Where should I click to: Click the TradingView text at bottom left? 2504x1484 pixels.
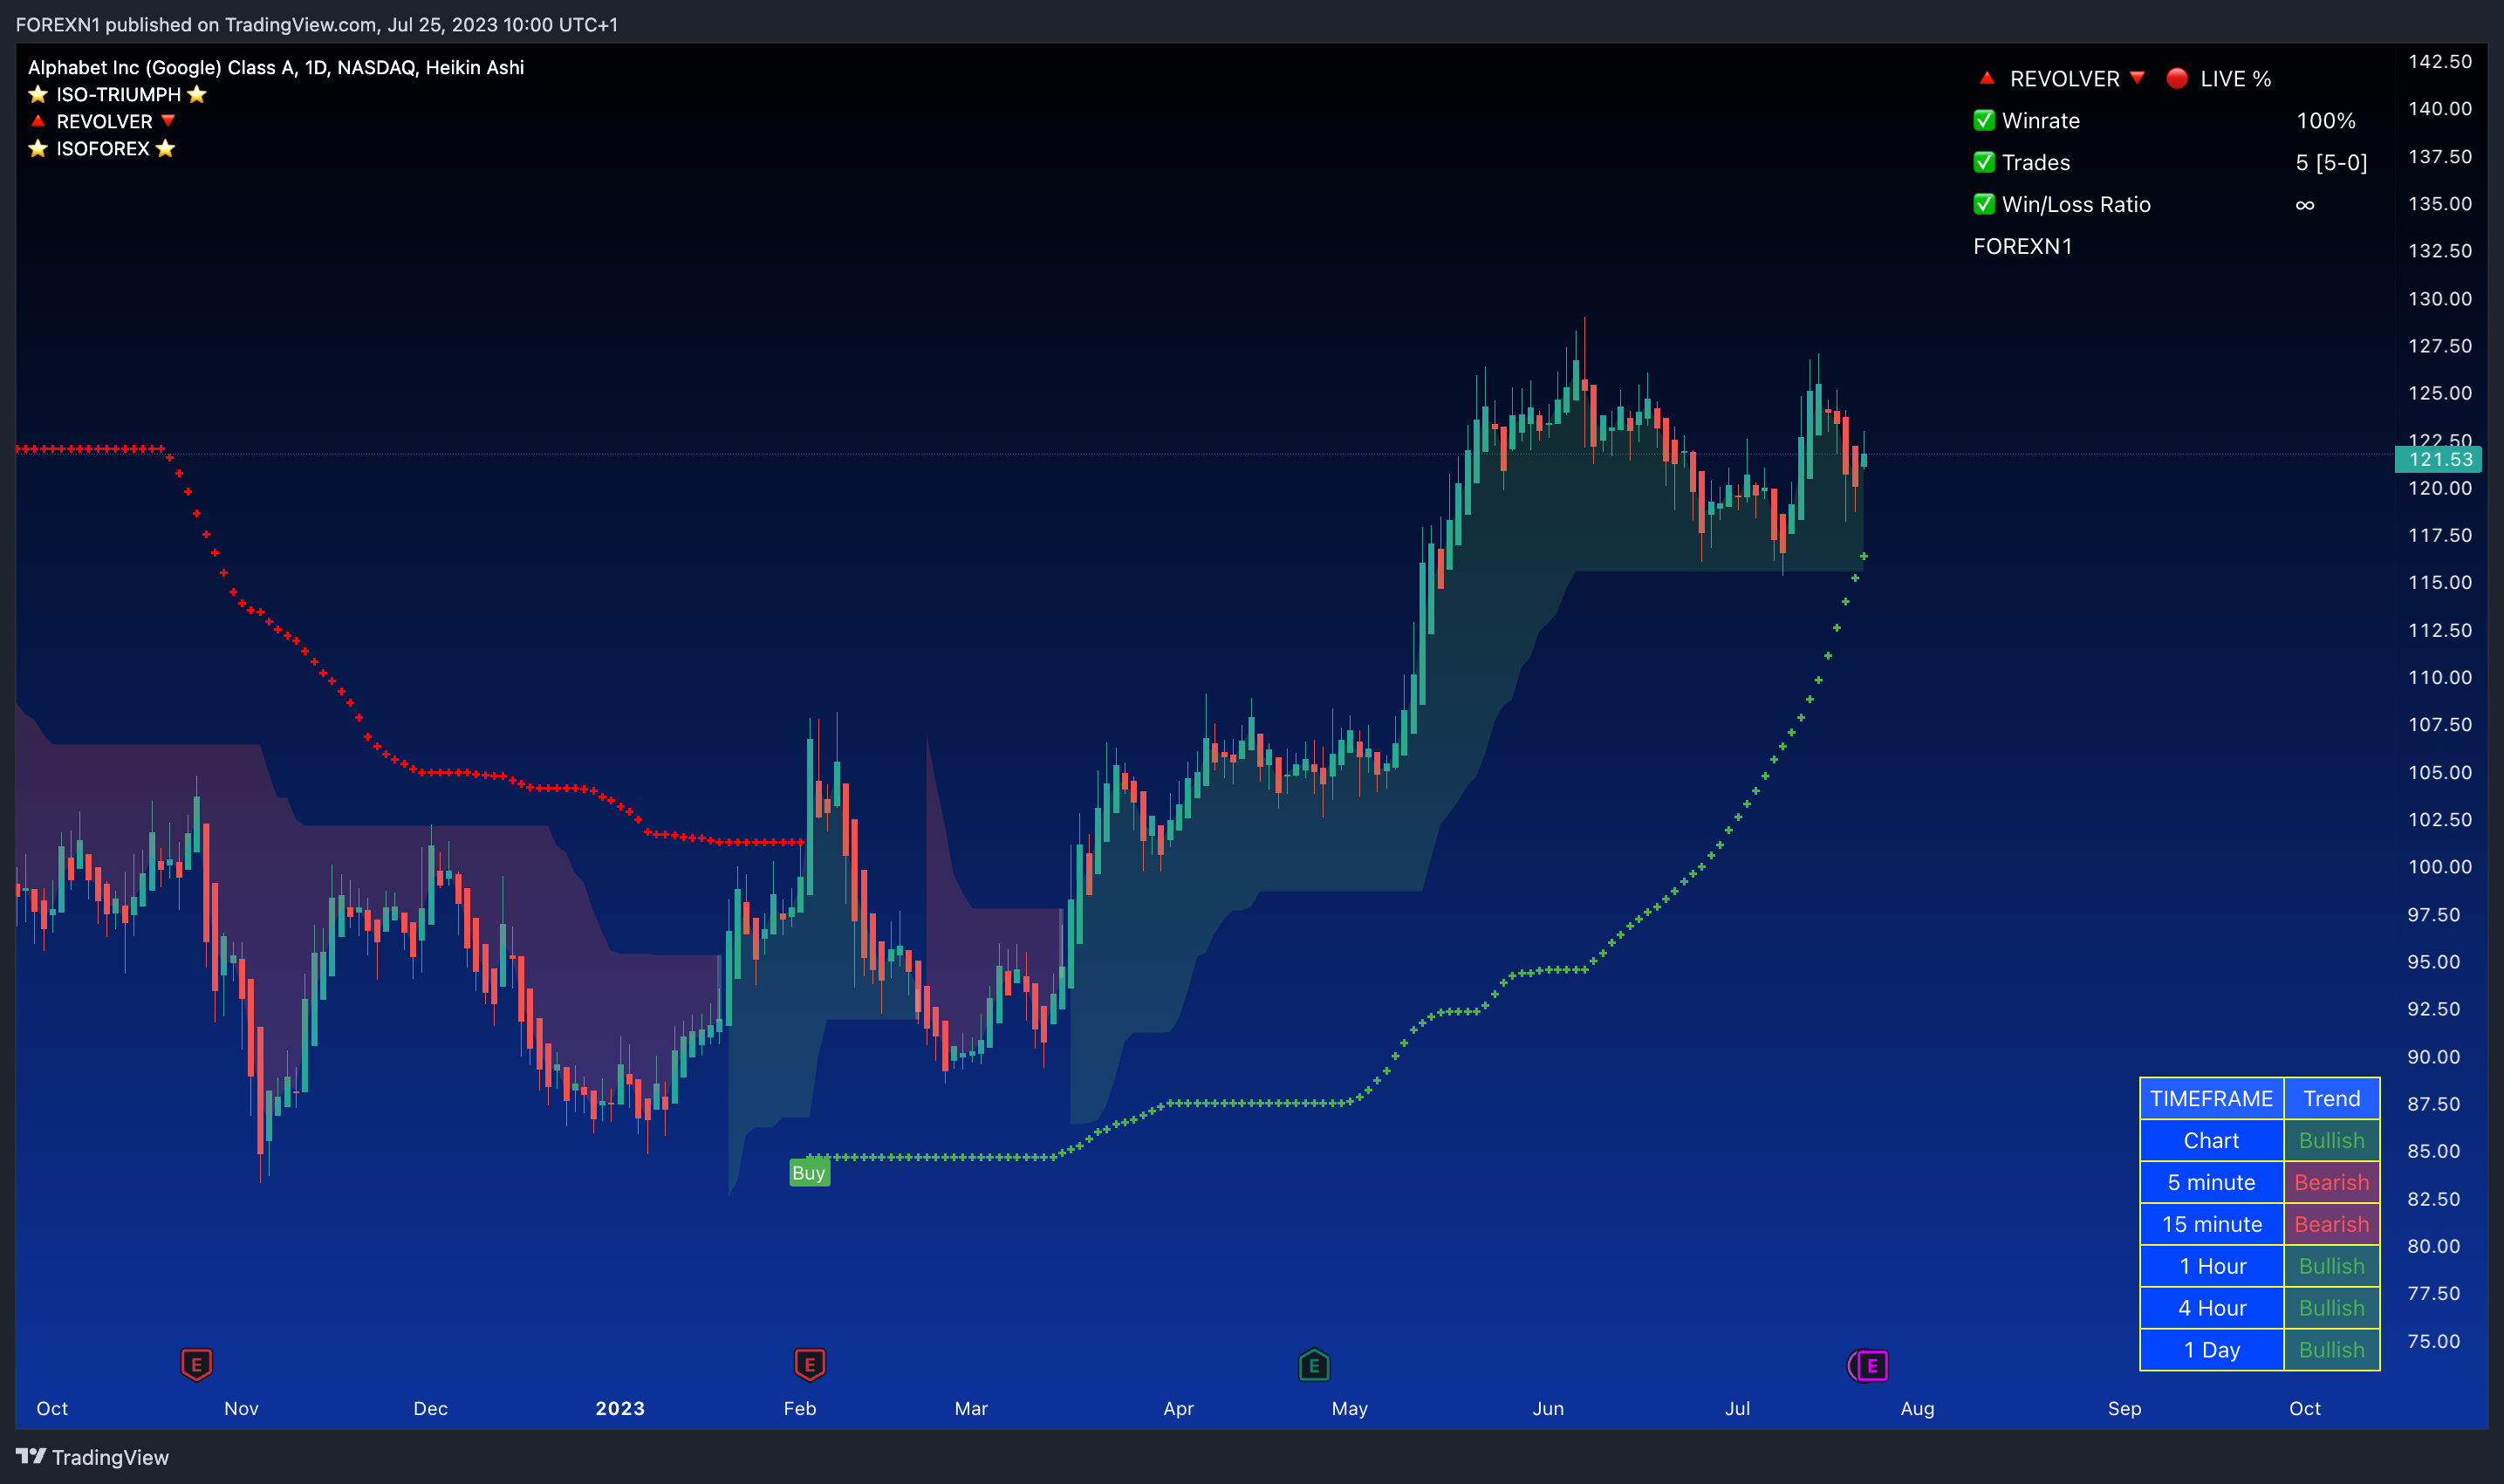point(110,1457)
